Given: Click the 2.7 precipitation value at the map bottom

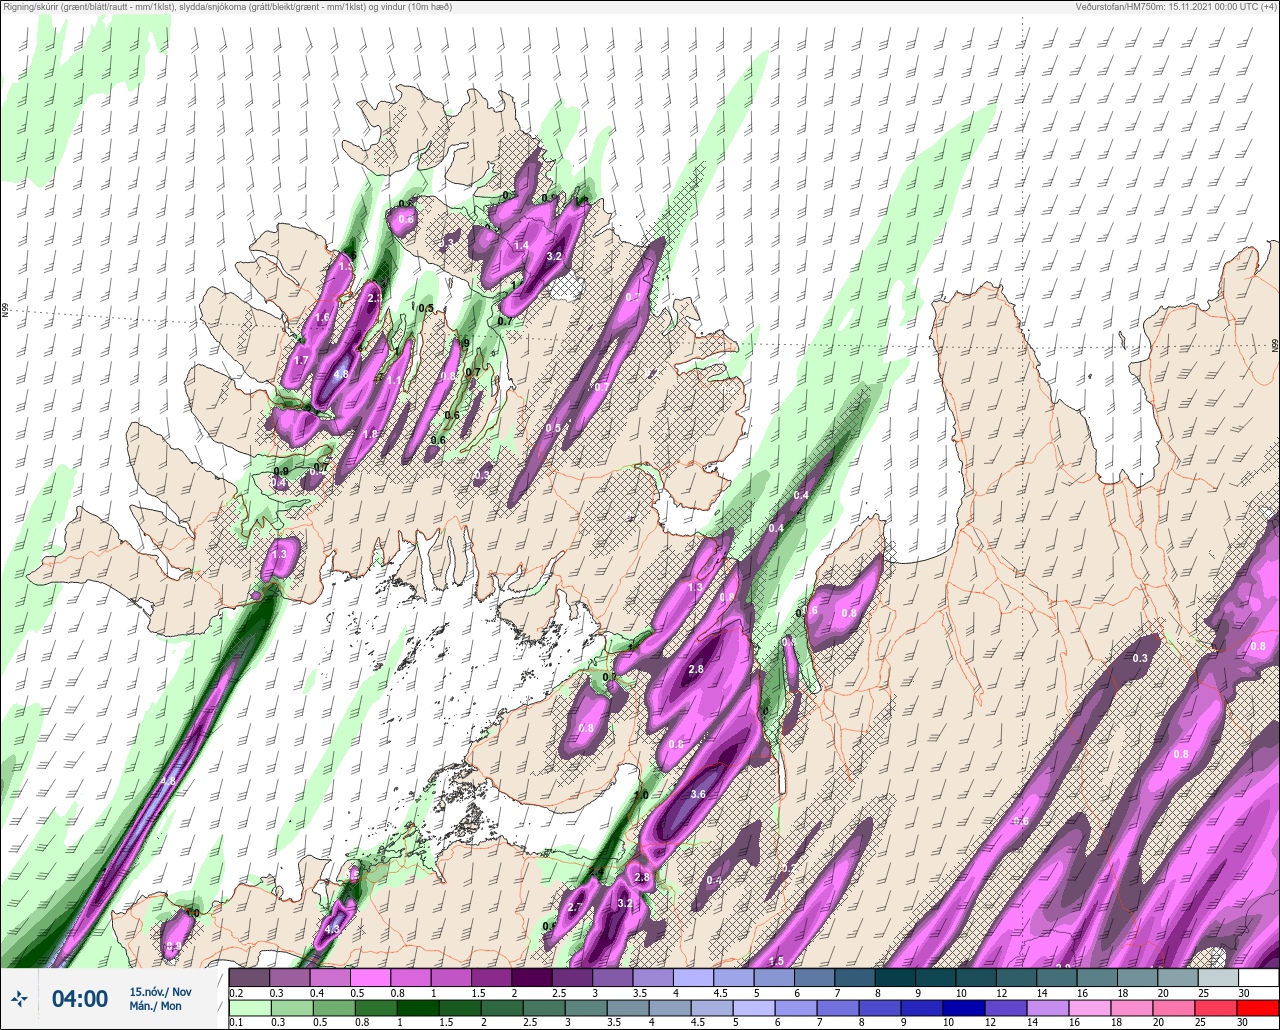Looking at the screenshot, I should point(575,908).
